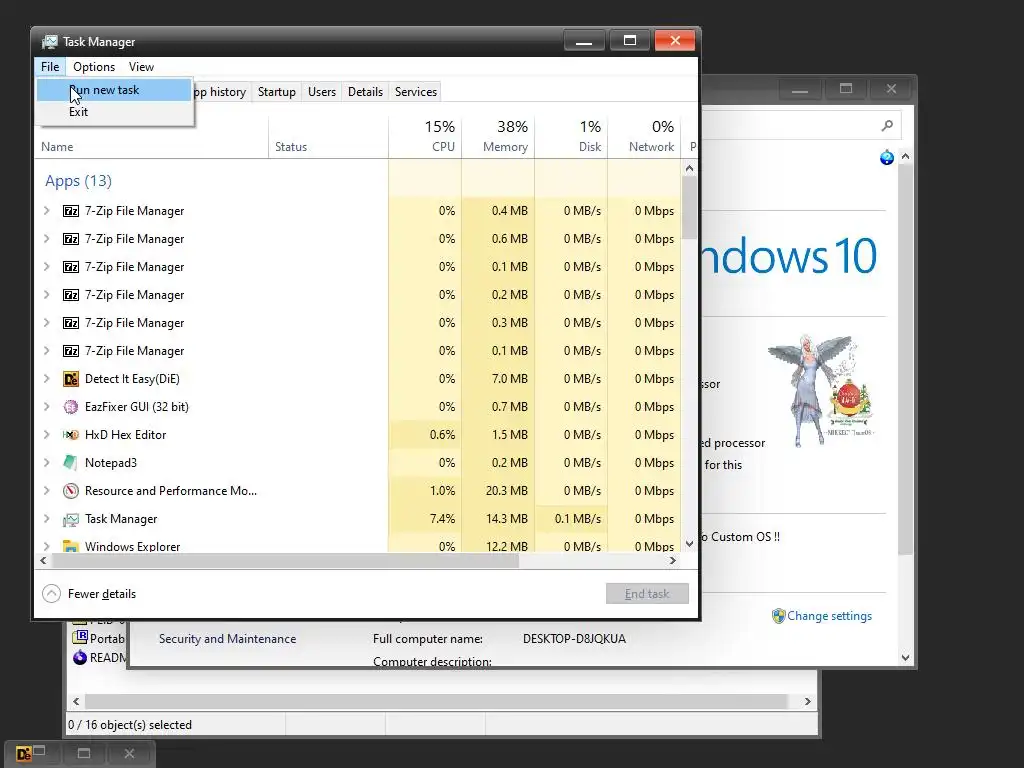Click the Portable file icon in file manager
Viewport: 1024px width, 768px height.
coord(80,637)
